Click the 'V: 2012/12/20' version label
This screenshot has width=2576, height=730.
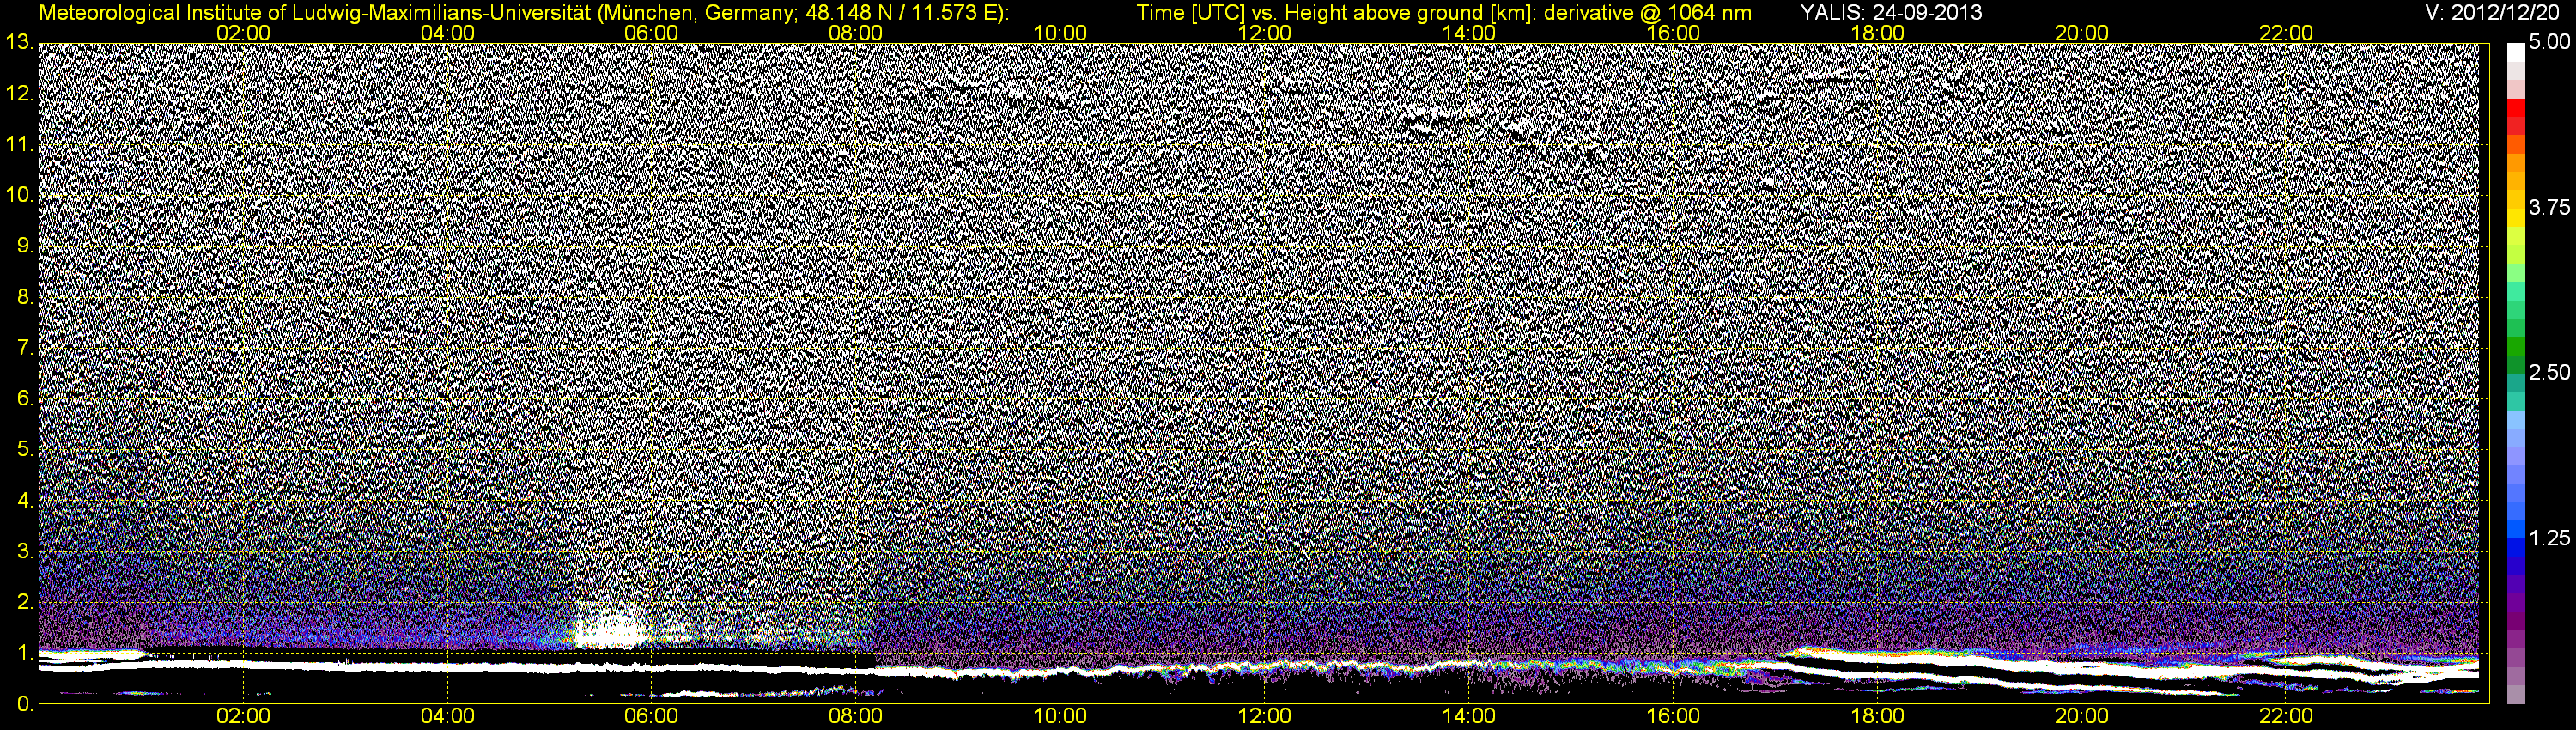[x=2493, y=13]
